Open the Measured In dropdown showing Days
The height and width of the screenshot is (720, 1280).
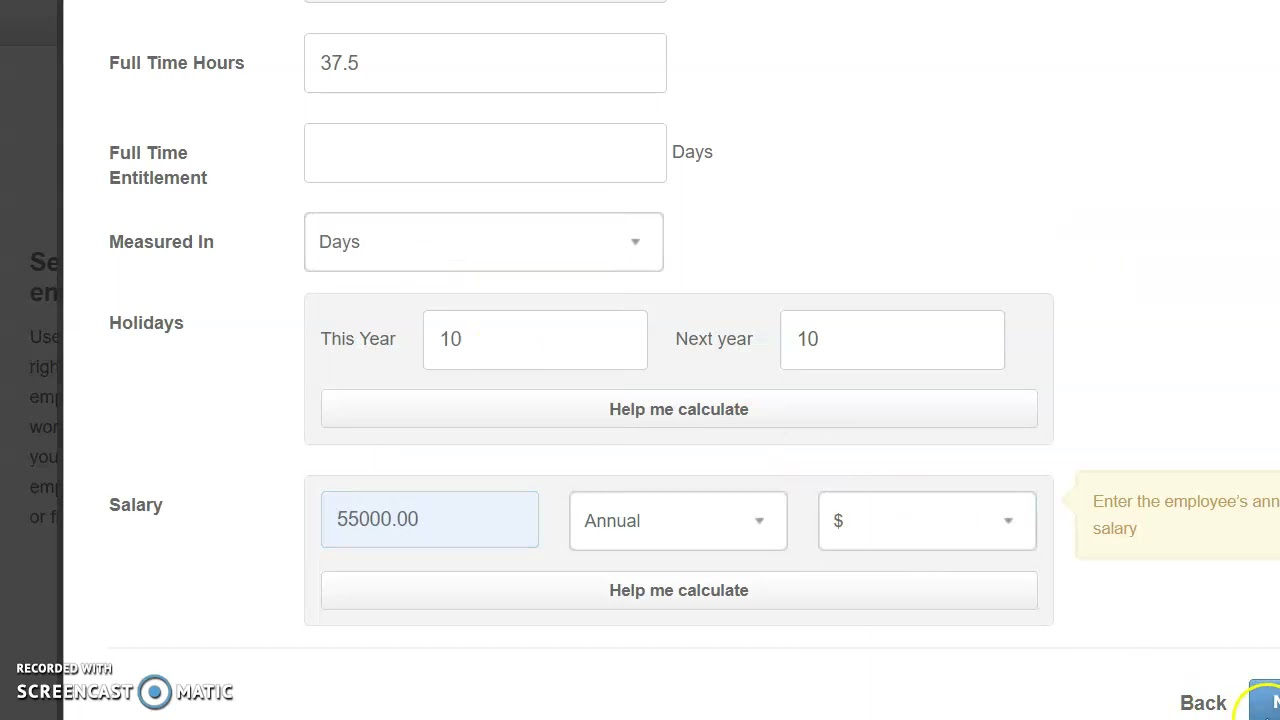point(484,242)
